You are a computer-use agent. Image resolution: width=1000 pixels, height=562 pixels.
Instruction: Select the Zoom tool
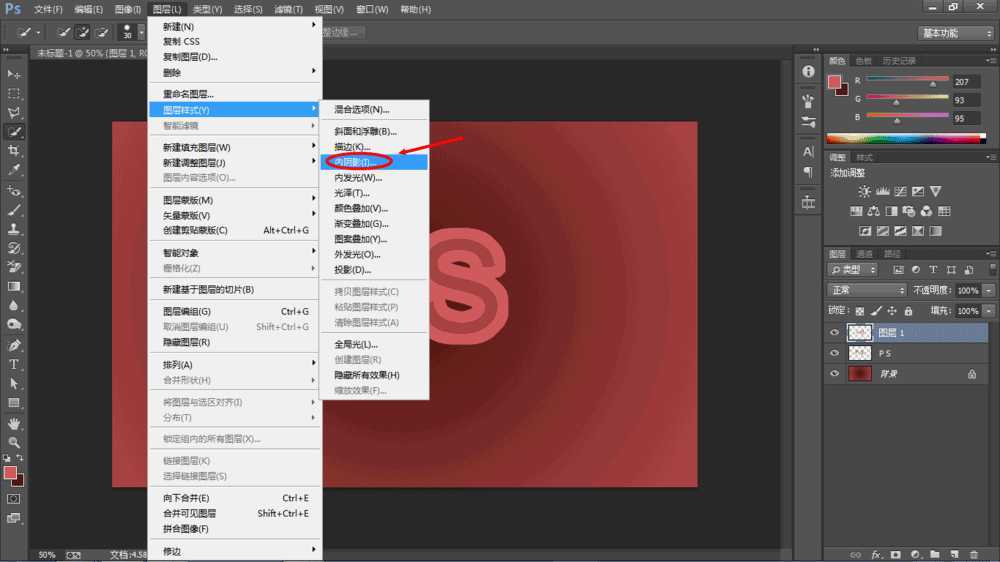pos(14,442)
